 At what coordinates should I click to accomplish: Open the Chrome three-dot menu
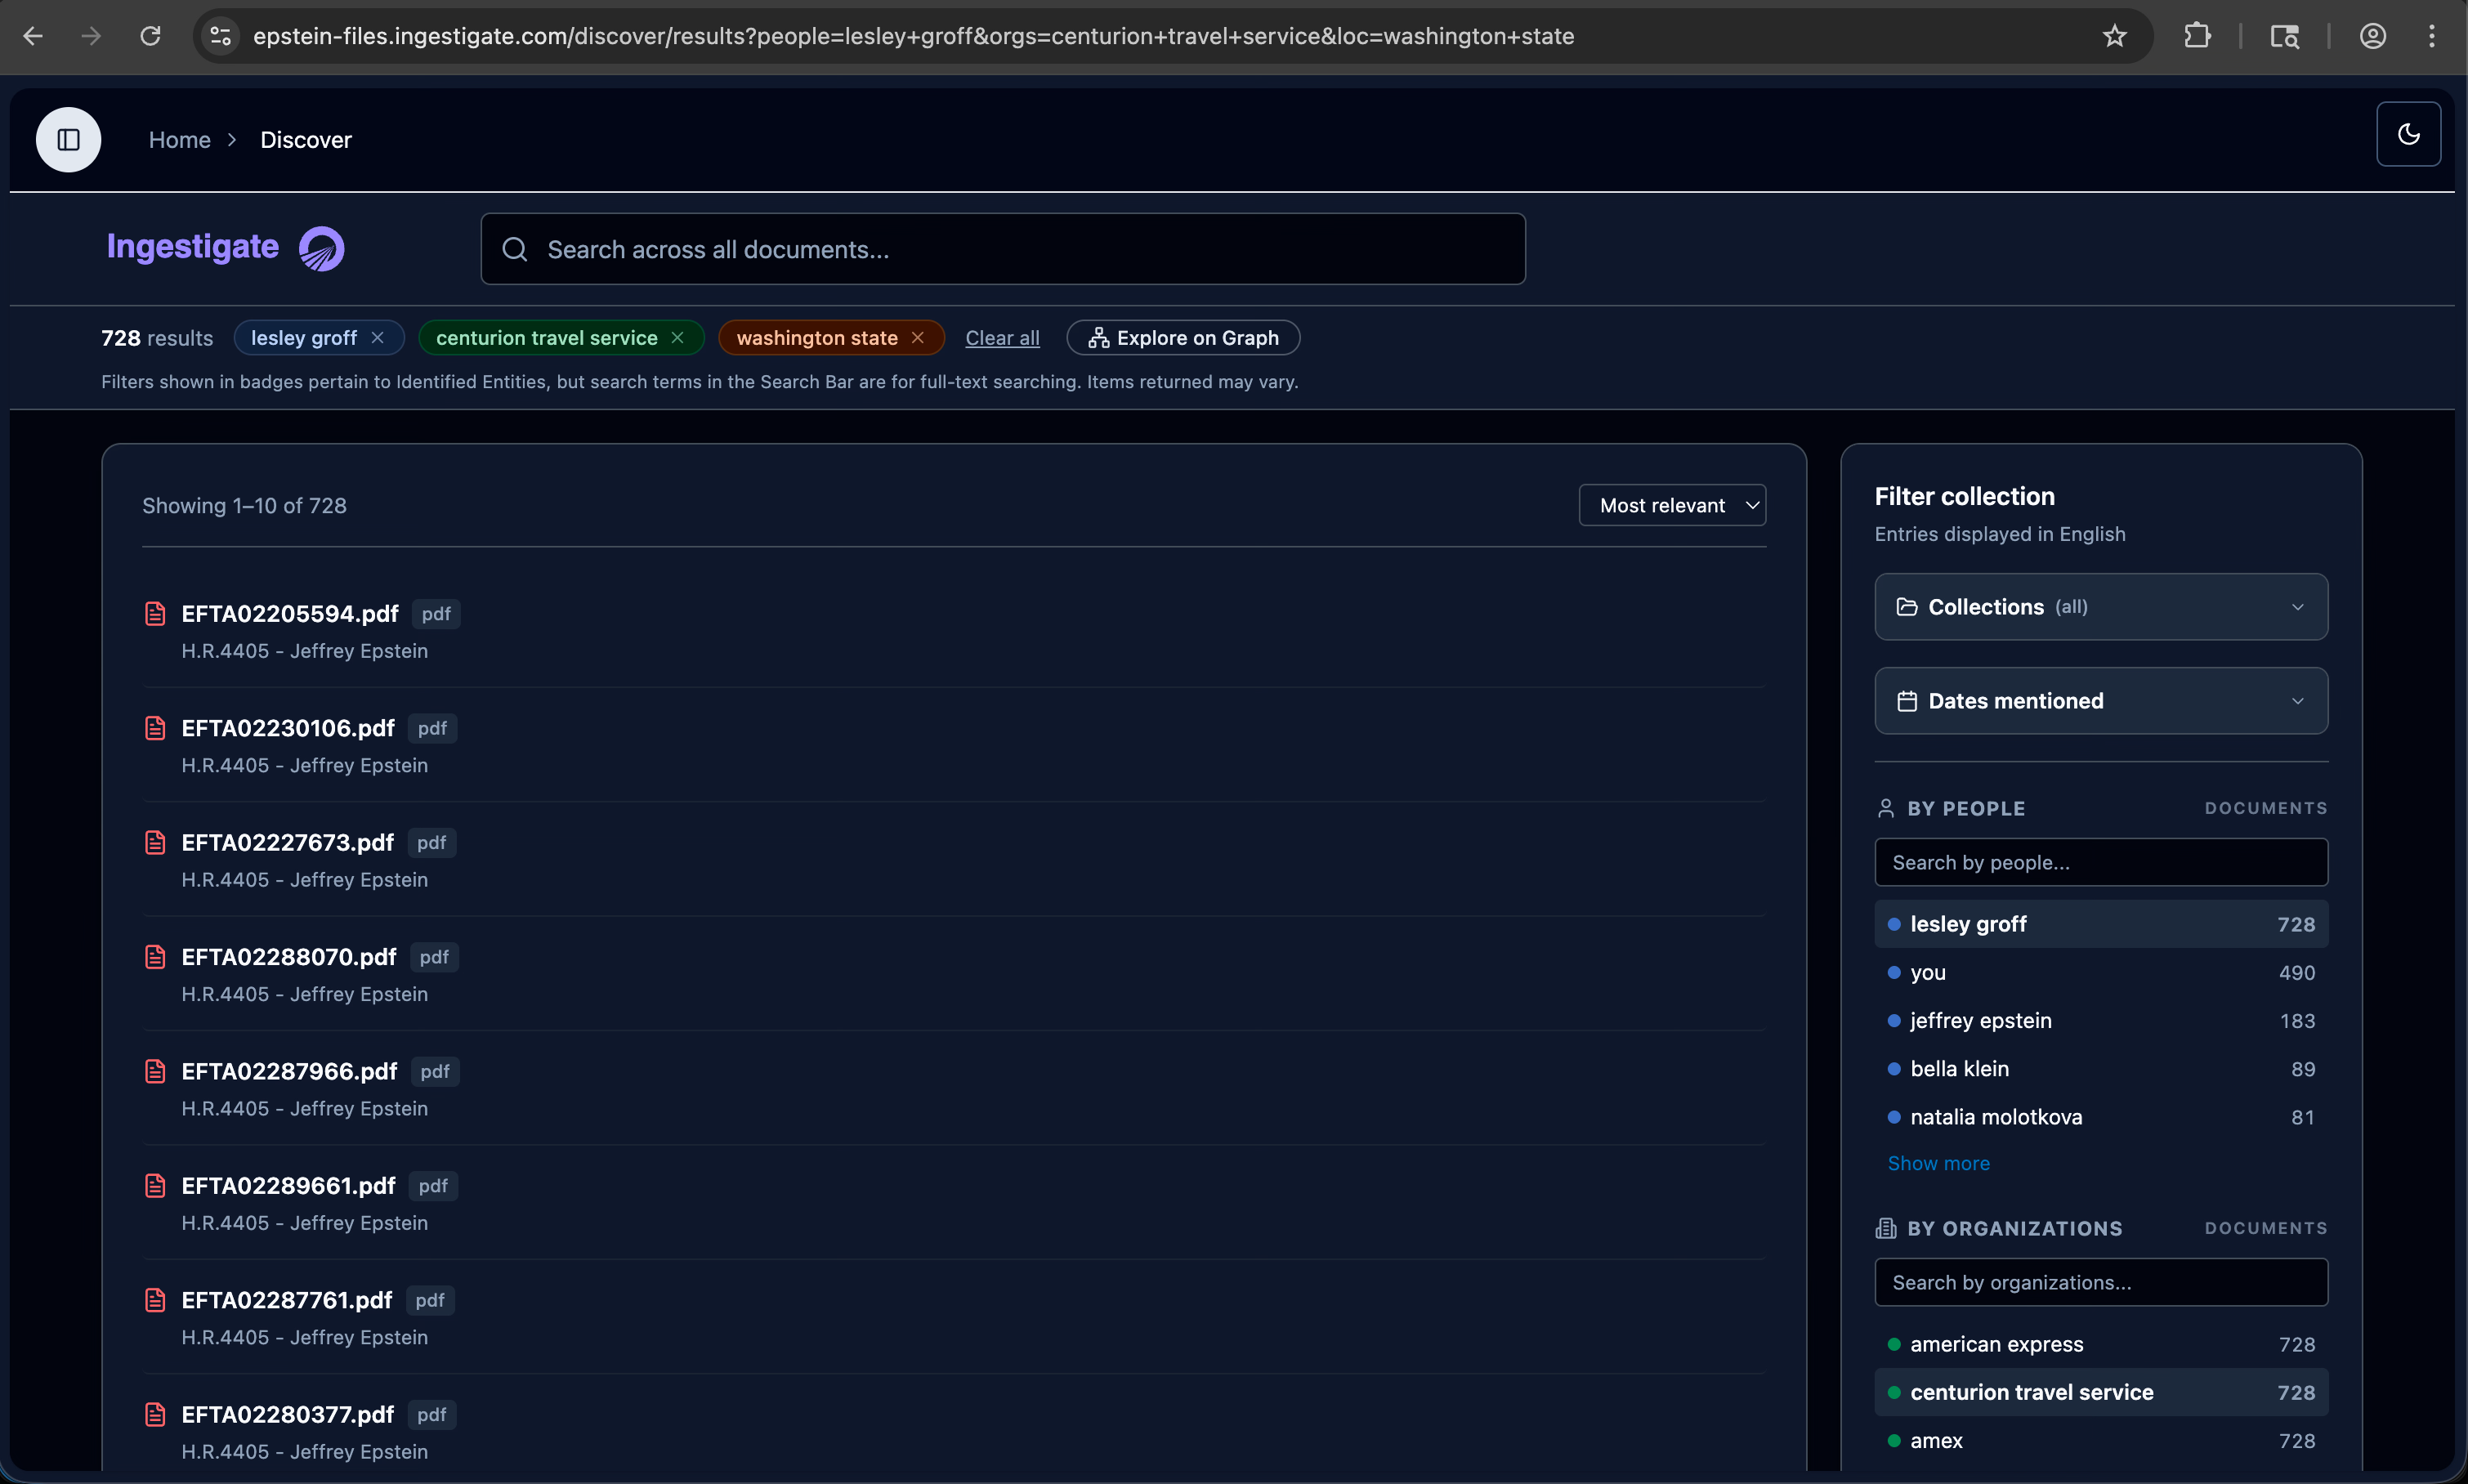coord(2430,36)
